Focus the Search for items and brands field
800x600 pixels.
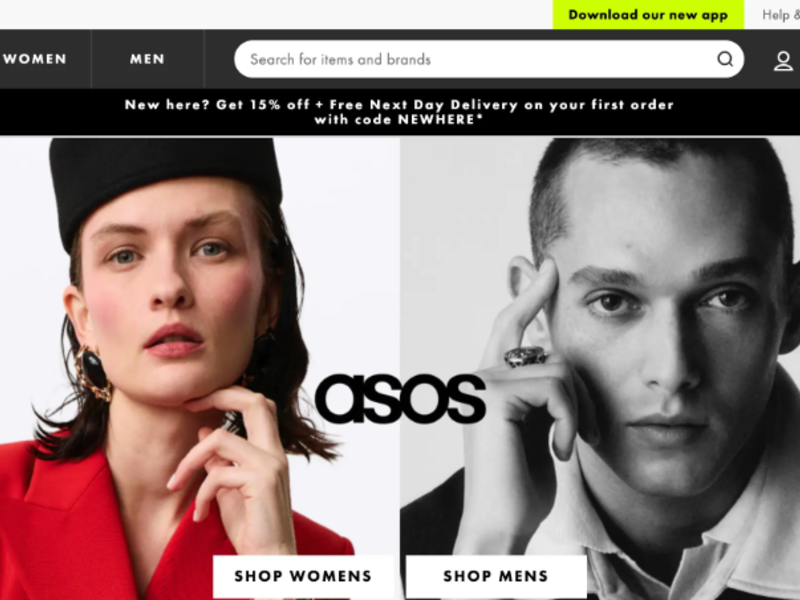point(489,59)
